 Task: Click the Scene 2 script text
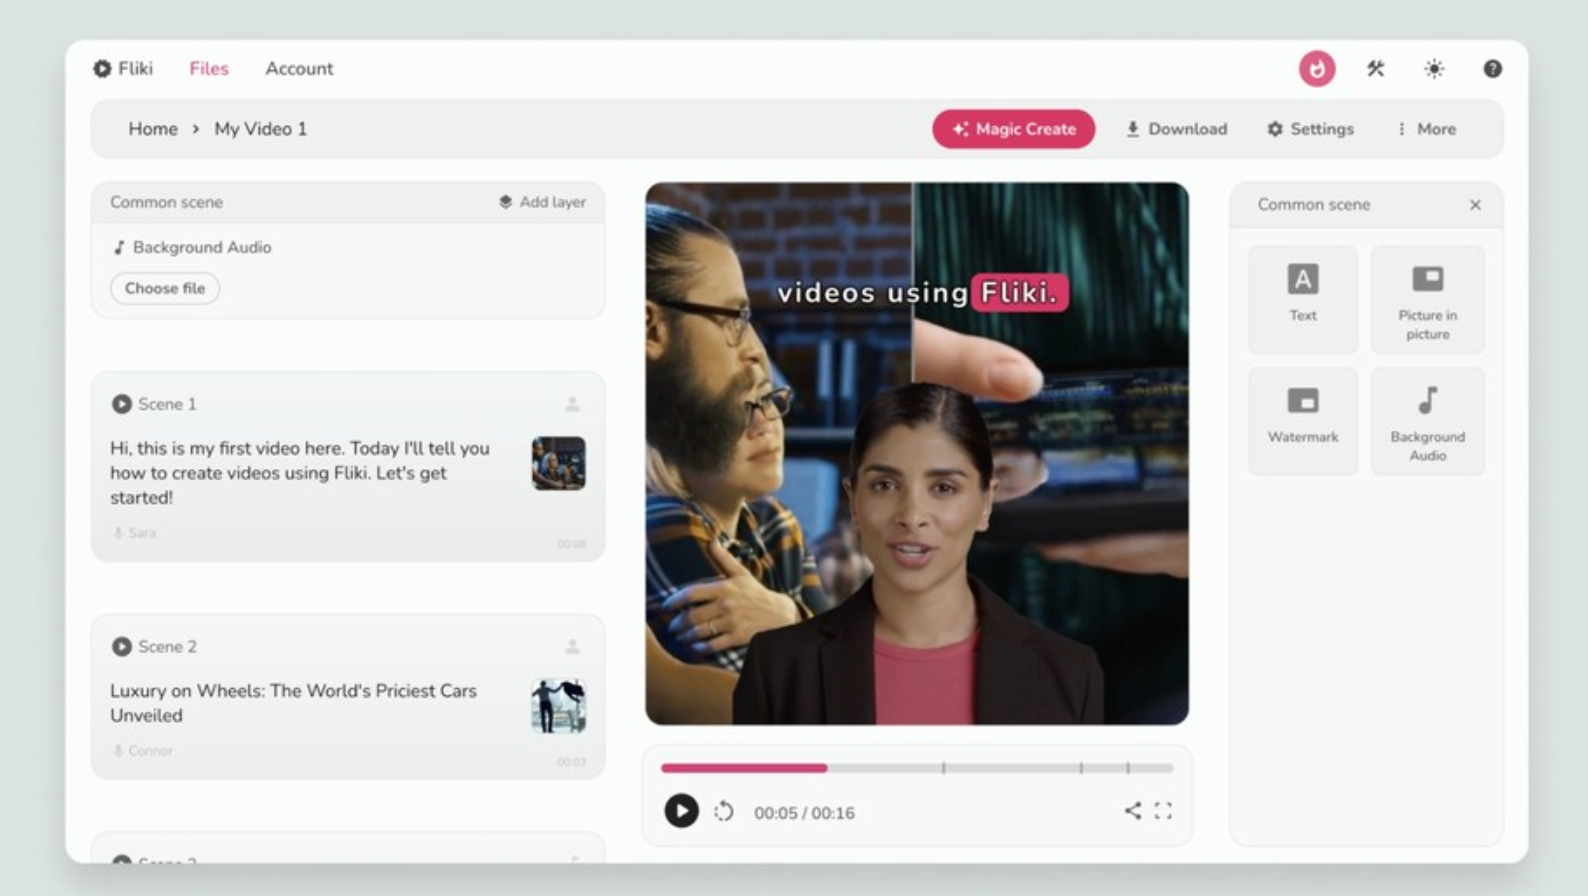point(293,703)
